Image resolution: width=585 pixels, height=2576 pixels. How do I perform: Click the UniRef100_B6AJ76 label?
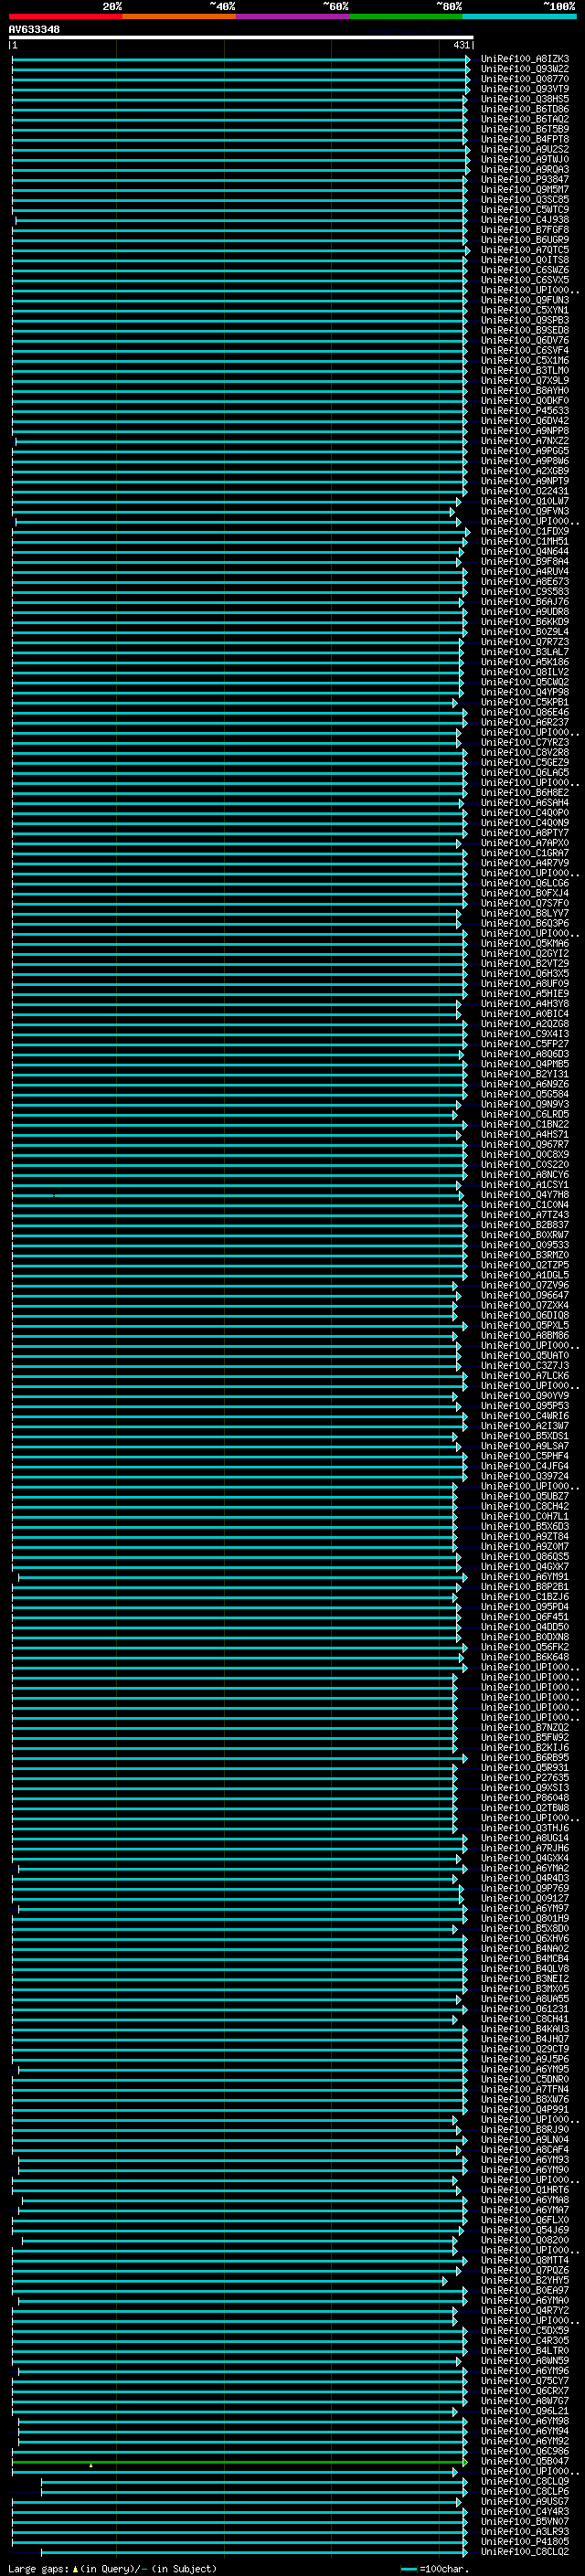pos(525,602)
